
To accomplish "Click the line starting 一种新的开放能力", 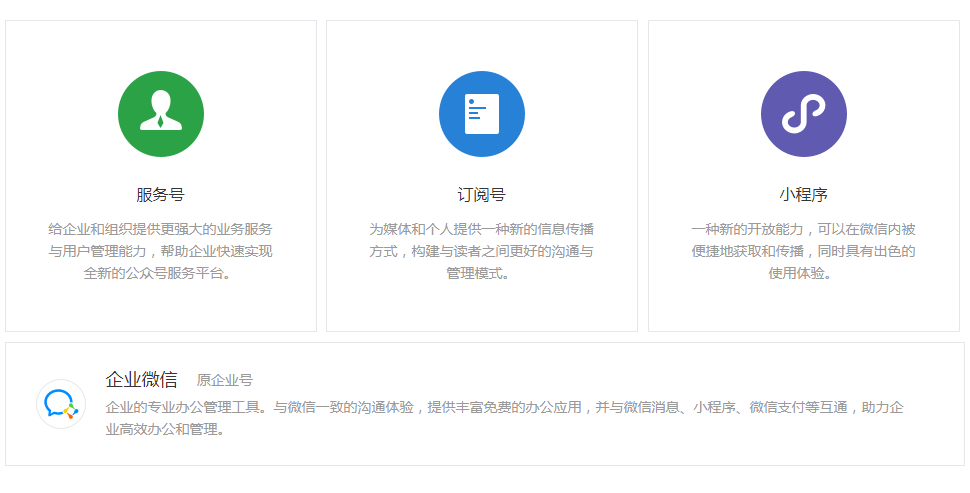I will pyautogui.click(x=803, y=229).
